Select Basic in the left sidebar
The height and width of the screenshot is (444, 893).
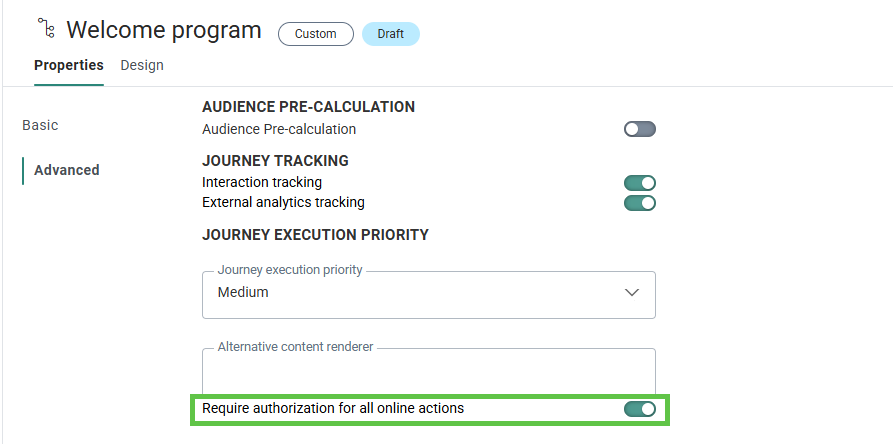click(x=40, y=125)
